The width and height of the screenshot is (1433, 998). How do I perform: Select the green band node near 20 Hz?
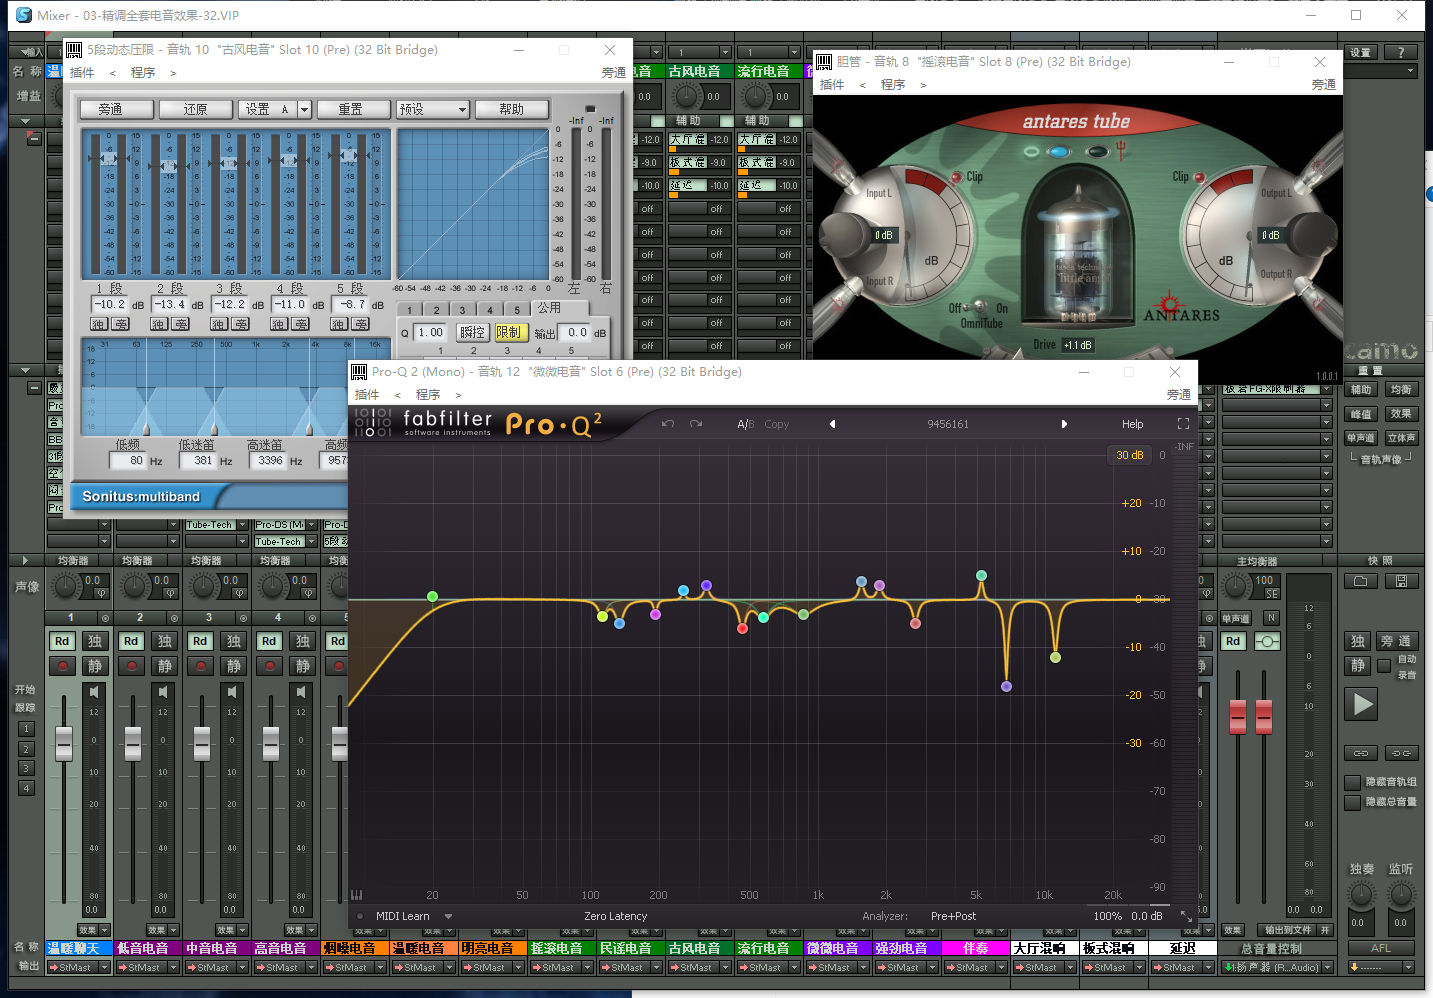pyautogui.click(x=432, y=597)
